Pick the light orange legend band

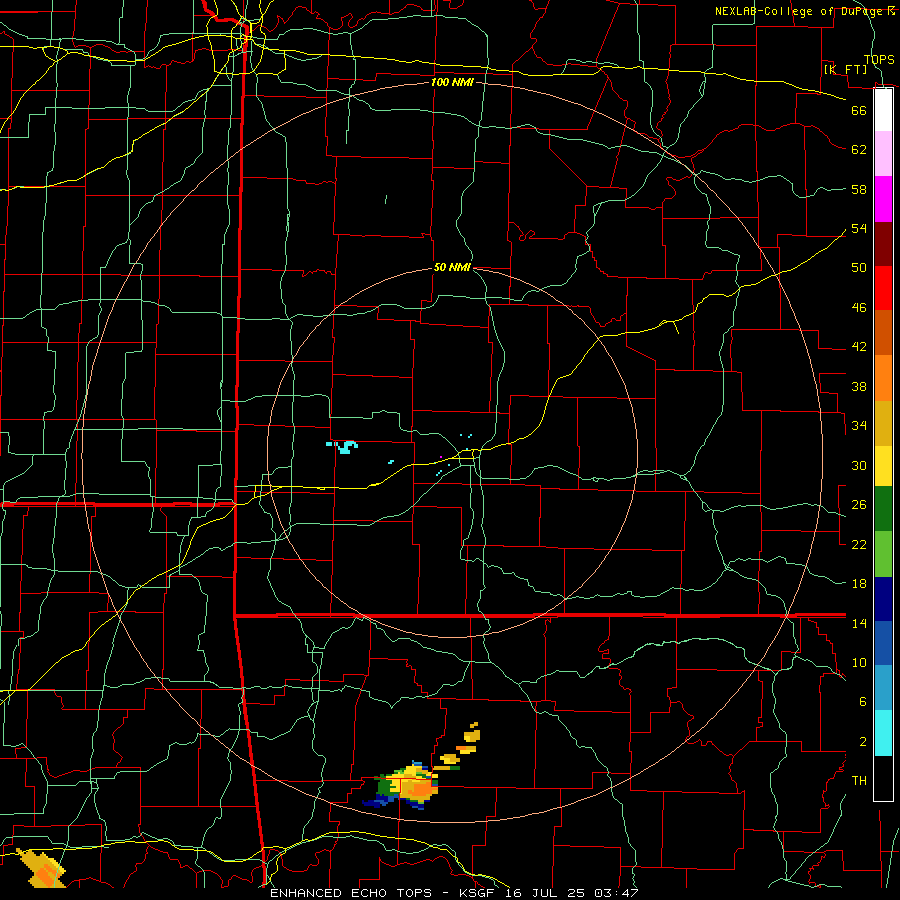tap(883, 378)
